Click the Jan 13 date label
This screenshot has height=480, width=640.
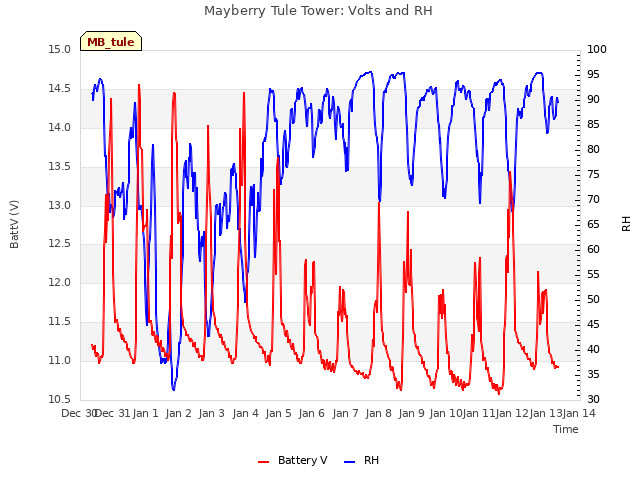[x=546, y=413]
